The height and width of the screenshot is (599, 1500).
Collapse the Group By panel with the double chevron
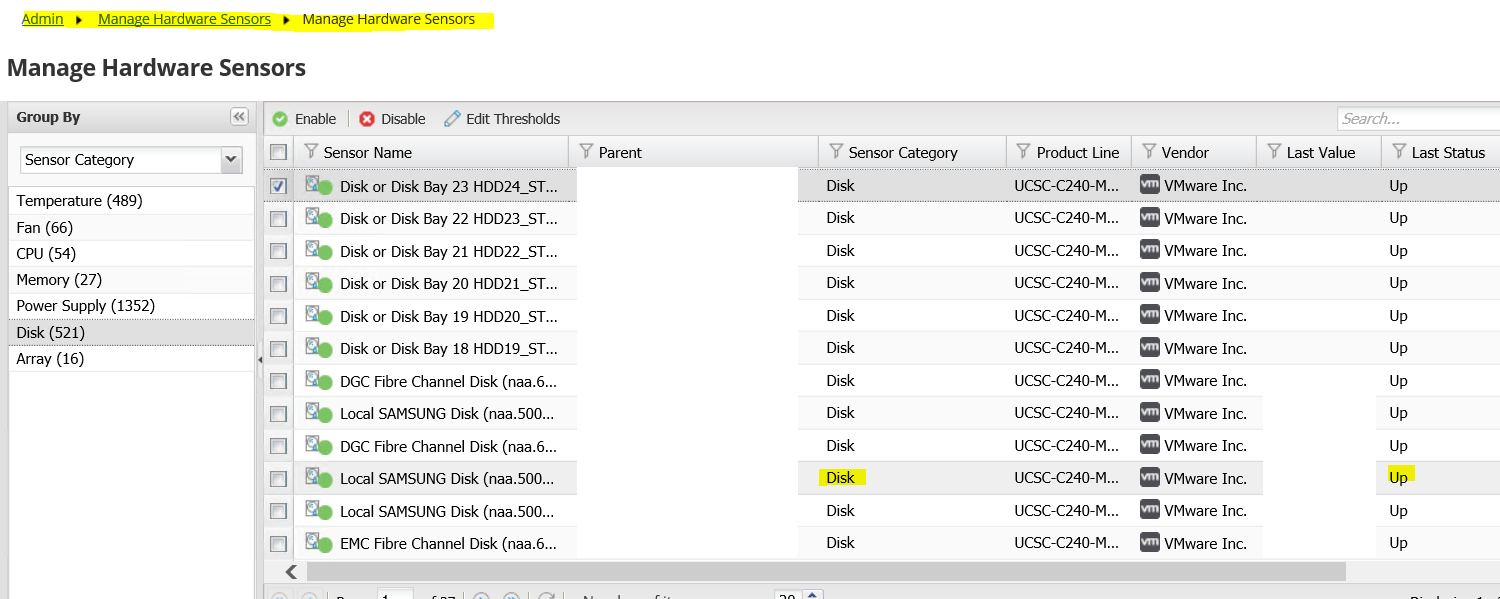pos(239,116)
